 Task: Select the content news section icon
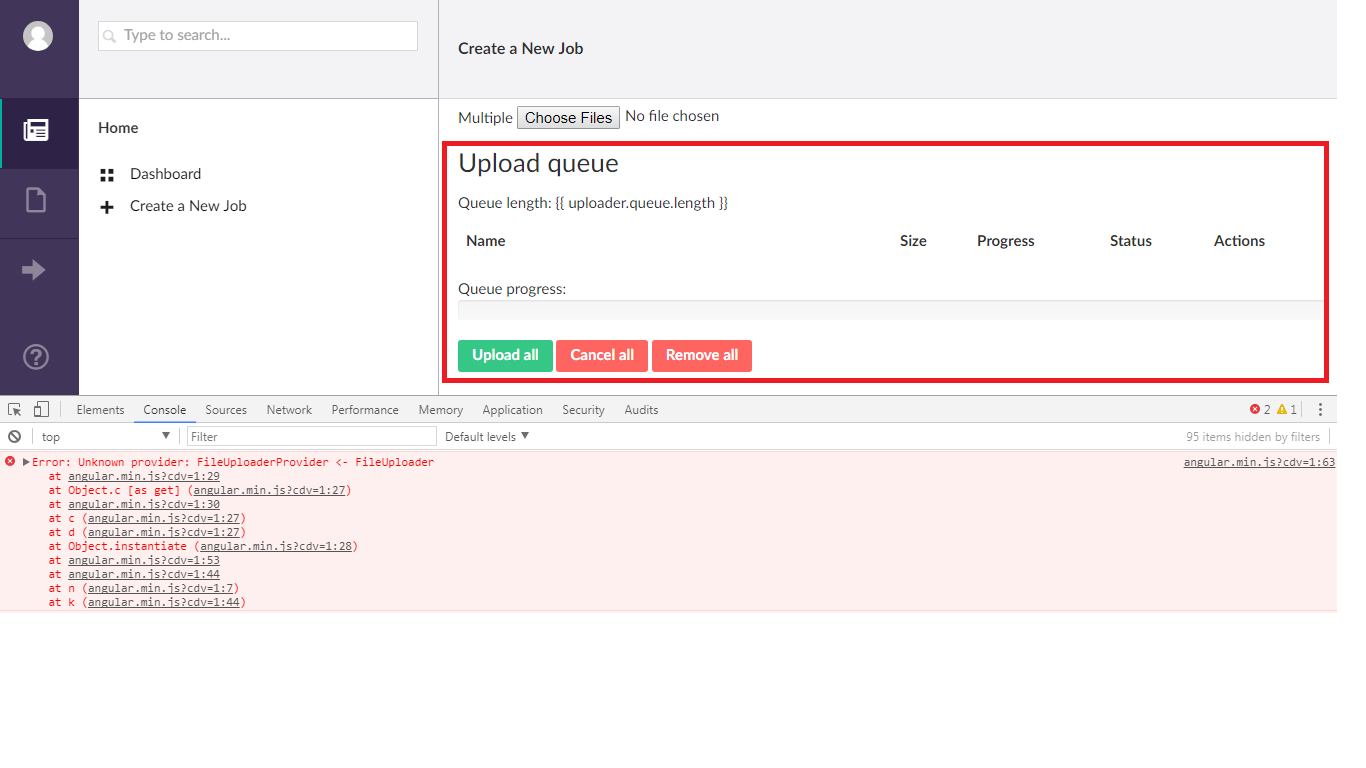[x=36, y=130]
